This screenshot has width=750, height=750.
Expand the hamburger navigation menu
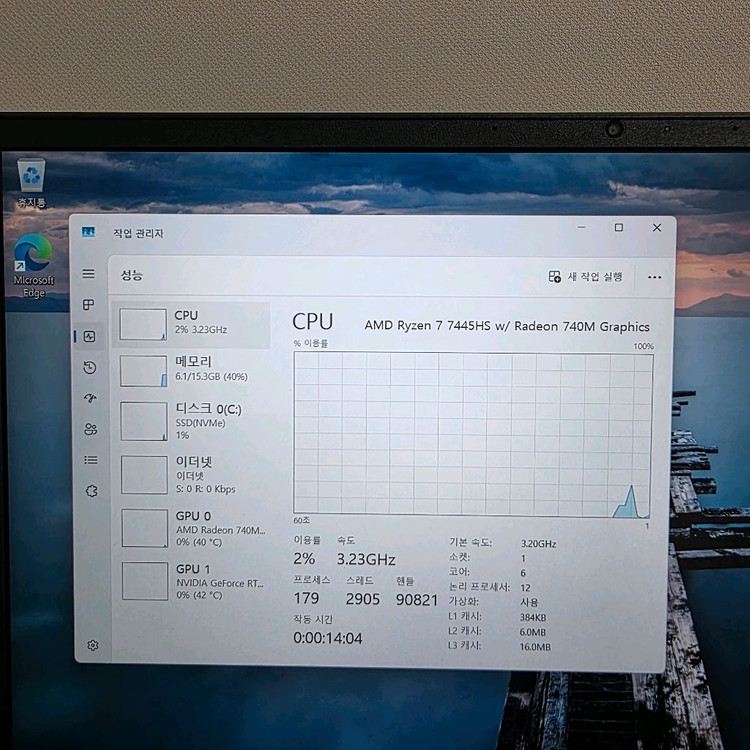click(x=89, y=274)
